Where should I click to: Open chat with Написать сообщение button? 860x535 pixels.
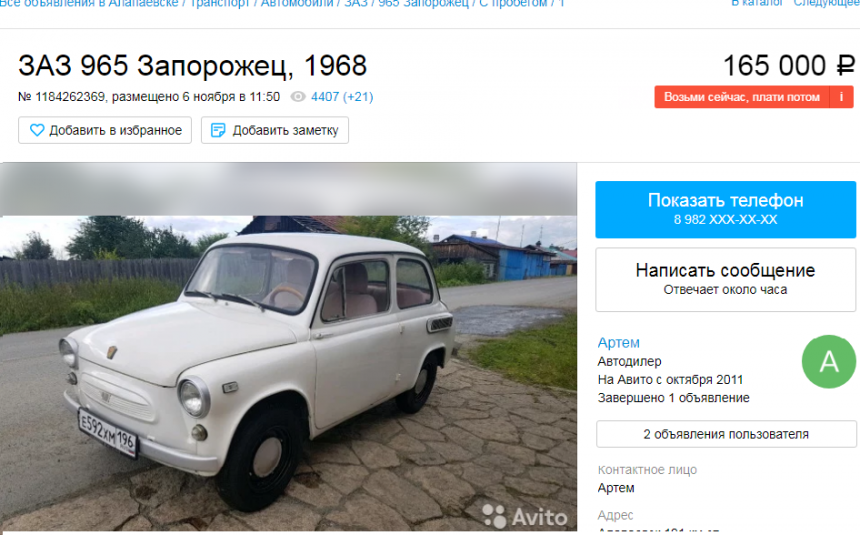pyautogui.click(x=726, y=279)
